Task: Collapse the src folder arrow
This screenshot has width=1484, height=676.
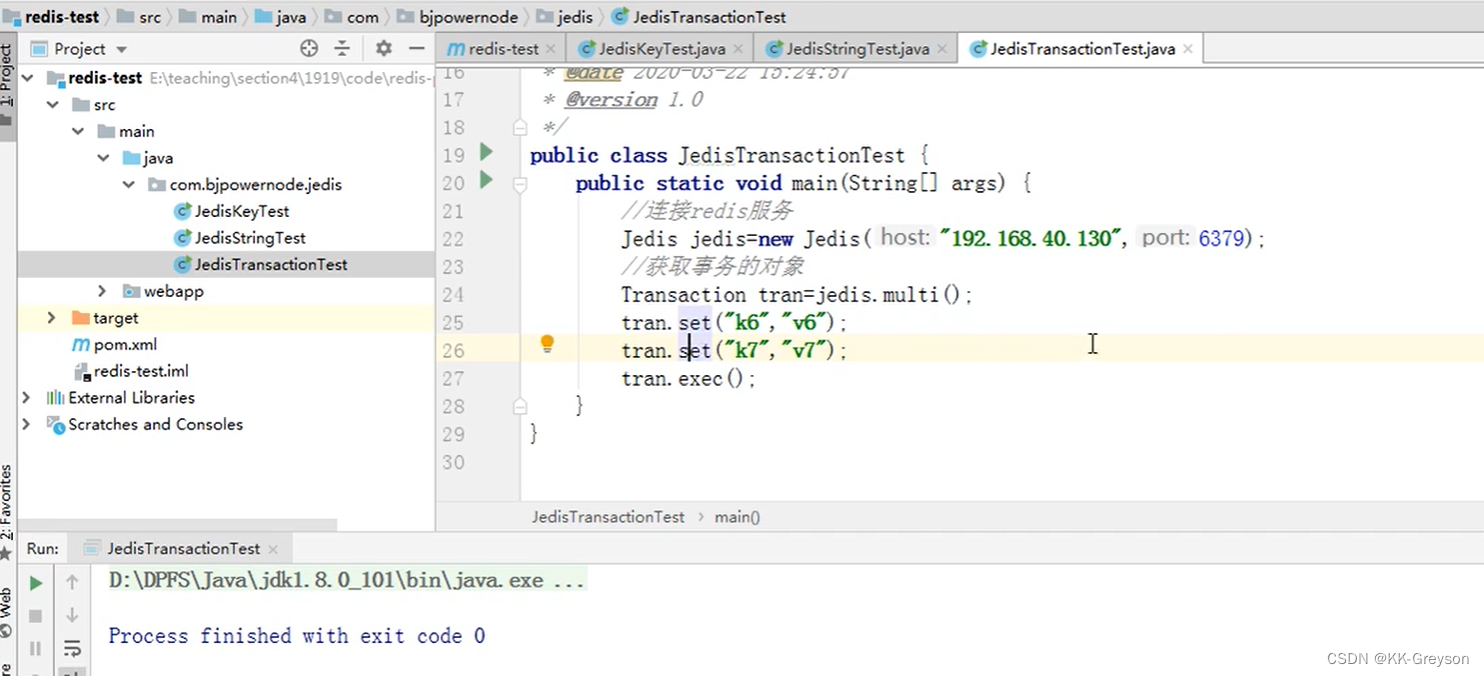Action: click(x=52, y=104)
